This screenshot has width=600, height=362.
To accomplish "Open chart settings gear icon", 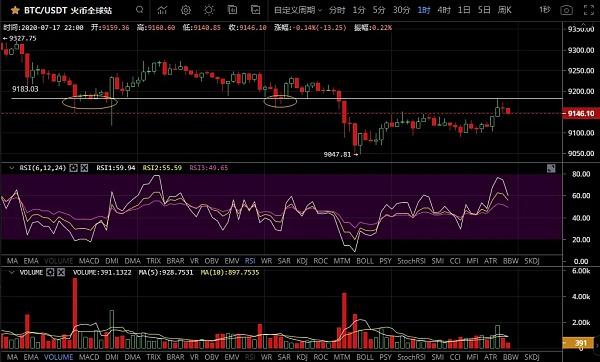I will pos(186,10).
